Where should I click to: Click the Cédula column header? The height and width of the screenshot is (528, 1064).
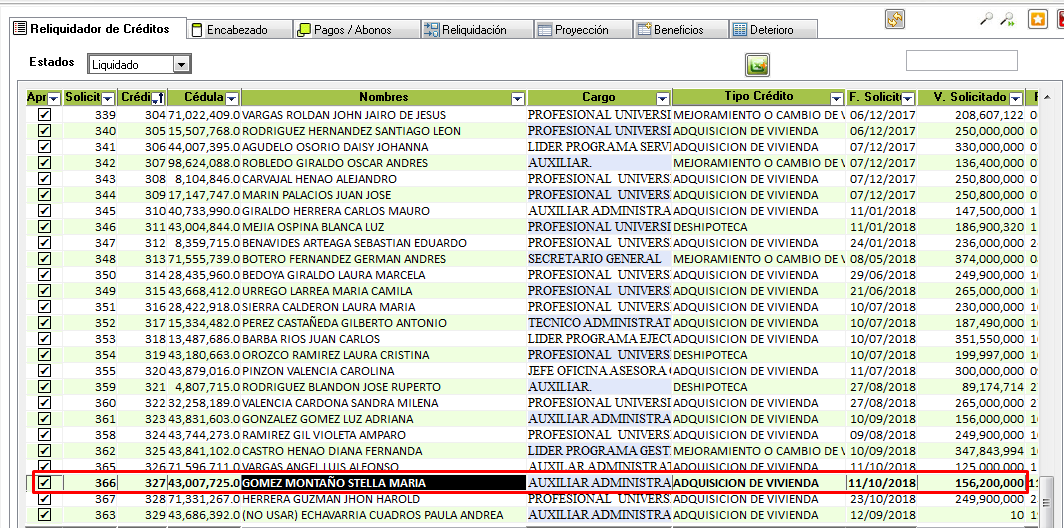pyautogui.click(x=204, y=98)
